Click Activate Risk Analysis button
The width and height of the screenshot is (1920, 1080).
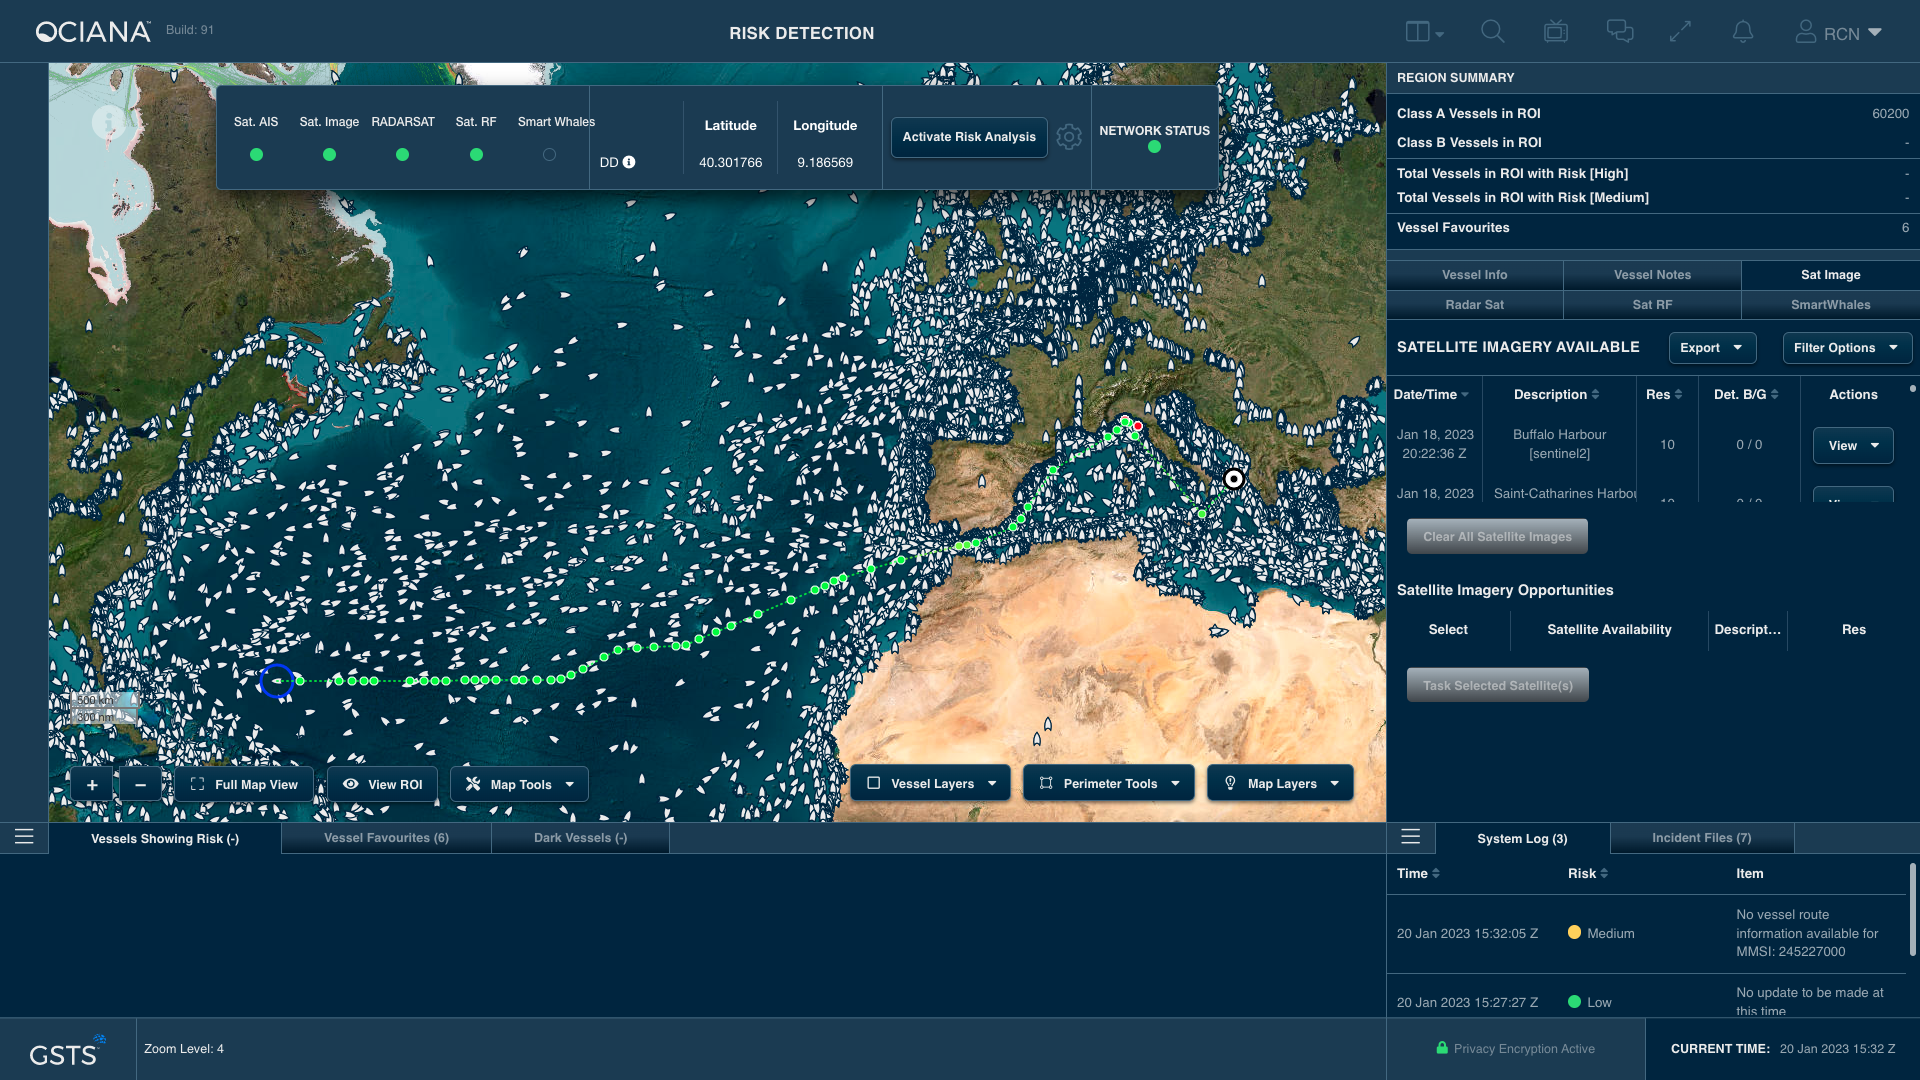[x=969, y=137]
